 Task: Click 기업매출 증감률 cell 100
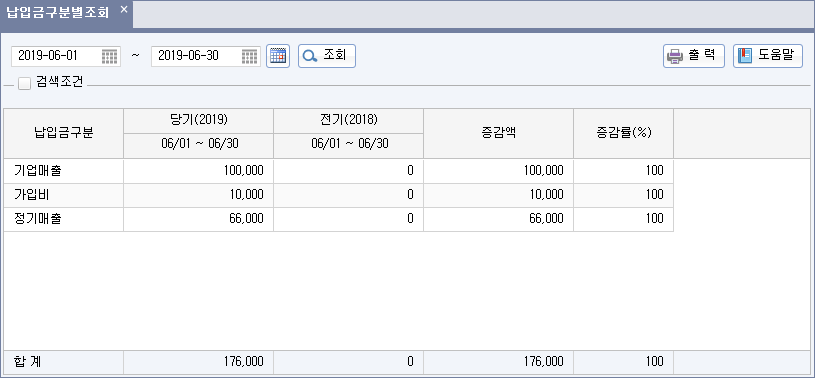click(624, 171)
